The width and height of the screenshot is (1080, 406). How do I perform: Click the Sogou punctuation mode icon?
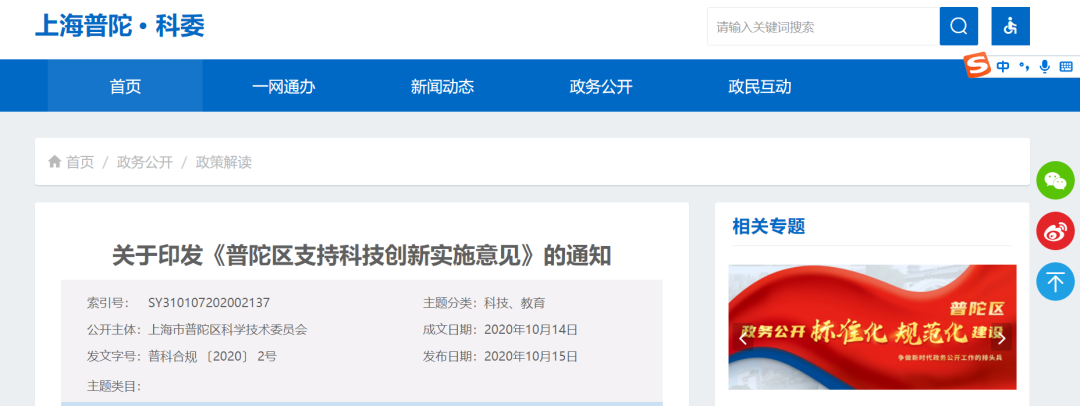coord(1024,66)
